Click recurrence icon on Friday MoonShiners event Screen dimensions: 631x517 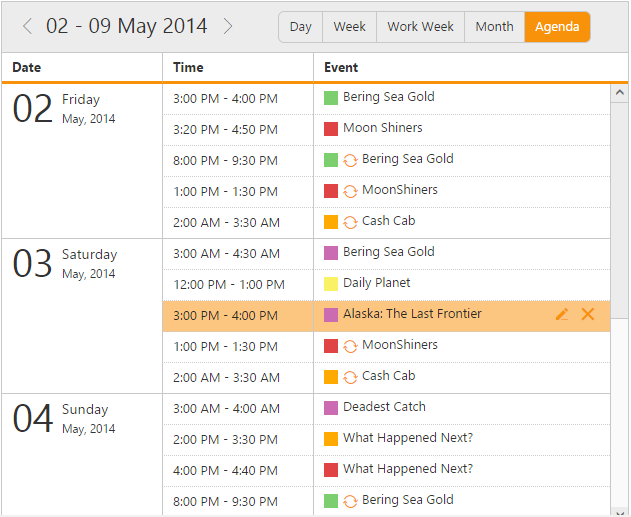350,191
